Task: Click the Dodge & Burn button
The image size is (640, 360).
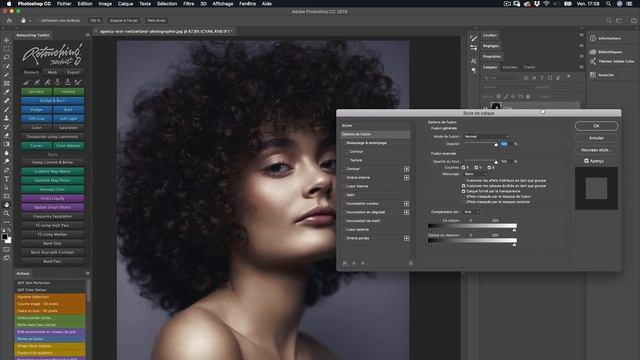Action: tap(52, 100)
